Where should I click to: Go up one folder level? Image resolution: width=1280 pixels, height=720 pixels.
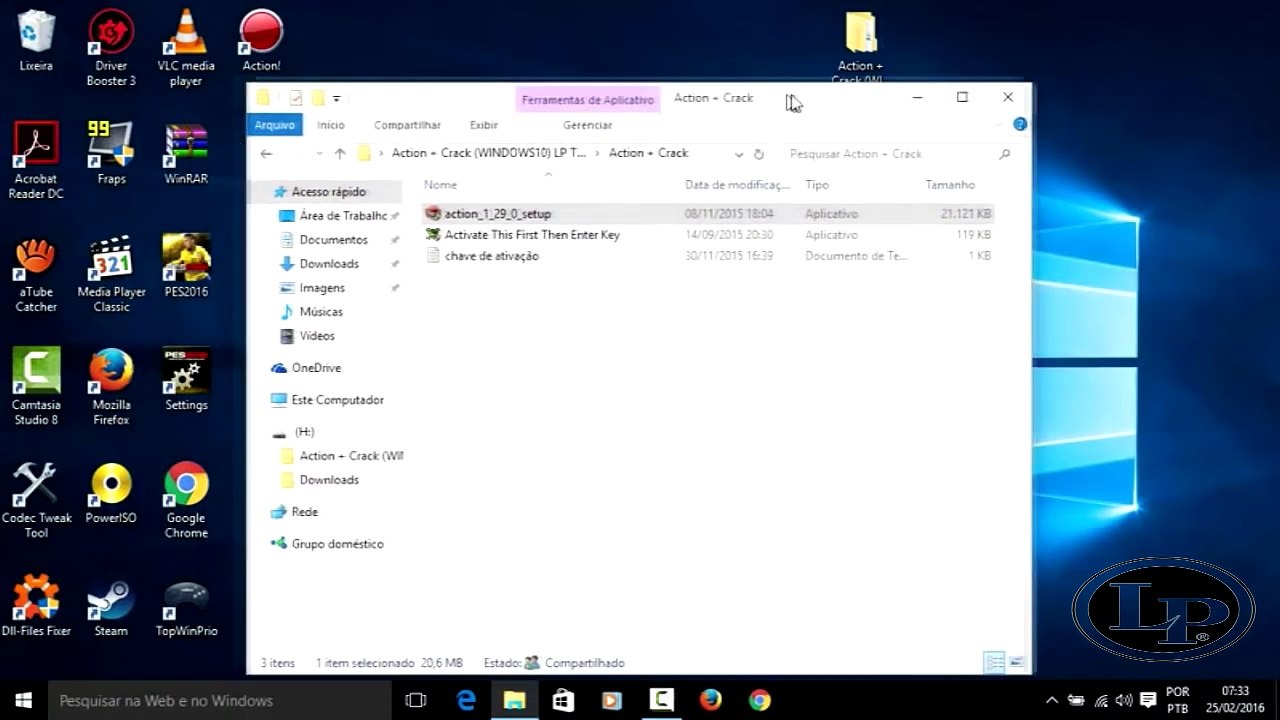tap(340, 154)
